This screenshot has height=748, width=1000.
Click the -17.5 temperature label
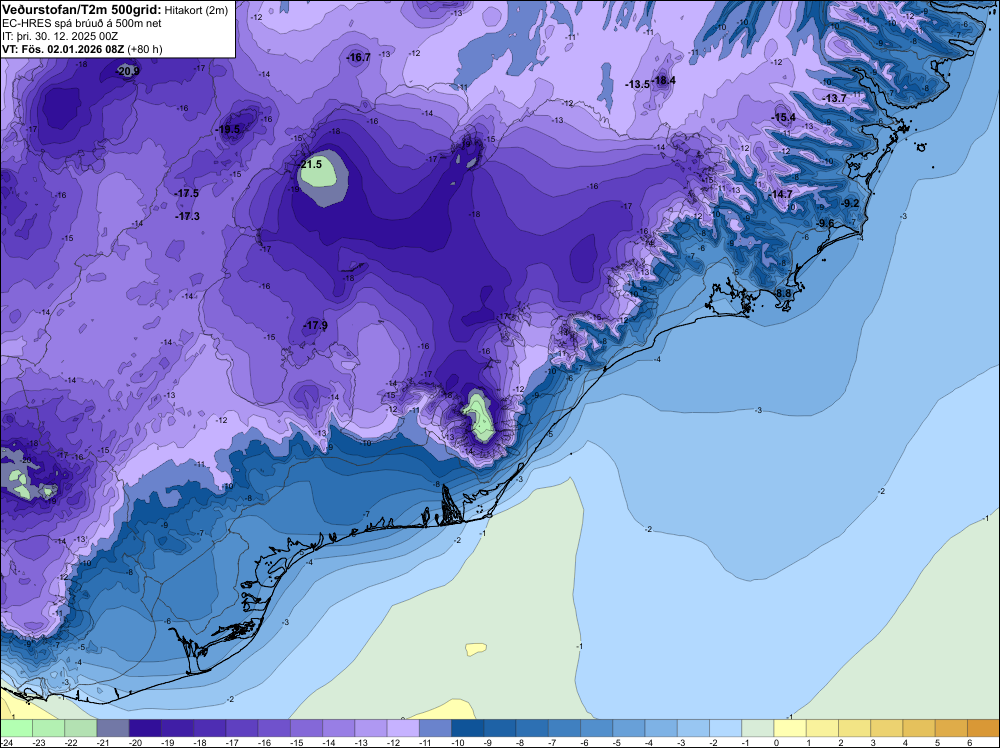[x=187, y=193]
